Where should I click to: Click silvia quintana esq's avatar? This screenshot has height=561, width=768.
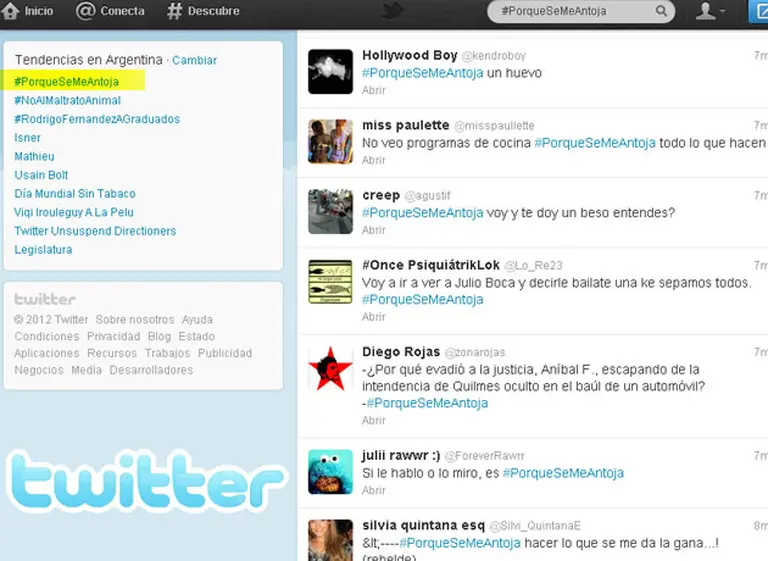click(x=330, y=540)
